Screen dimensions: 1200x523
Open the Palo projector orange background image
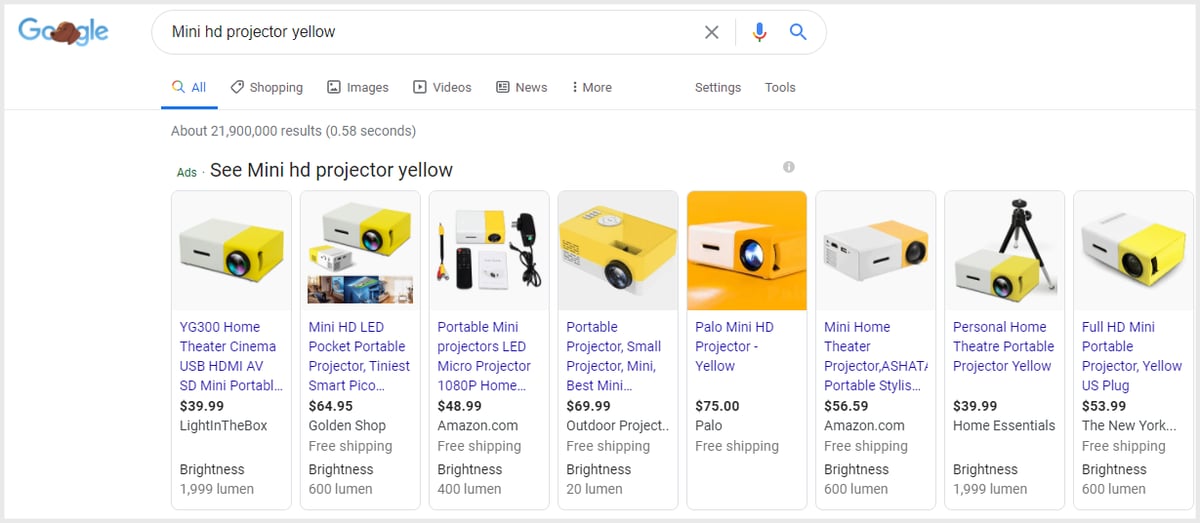pyautogui.click(x=747, y=251)
